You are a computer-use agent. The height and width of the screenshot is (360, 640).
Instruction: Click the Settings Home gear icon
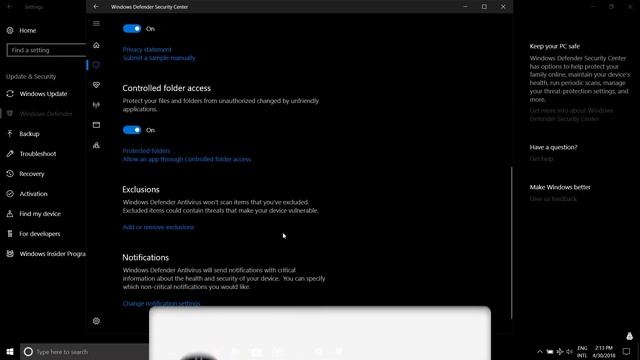click(10, 30)
